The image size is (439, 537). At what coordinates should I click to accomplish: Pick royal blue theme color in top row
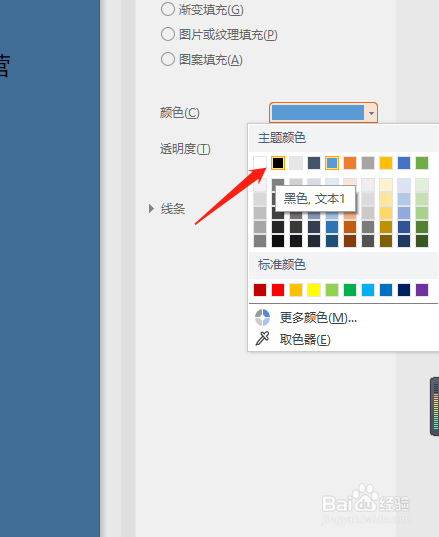[x=404, y=163]
